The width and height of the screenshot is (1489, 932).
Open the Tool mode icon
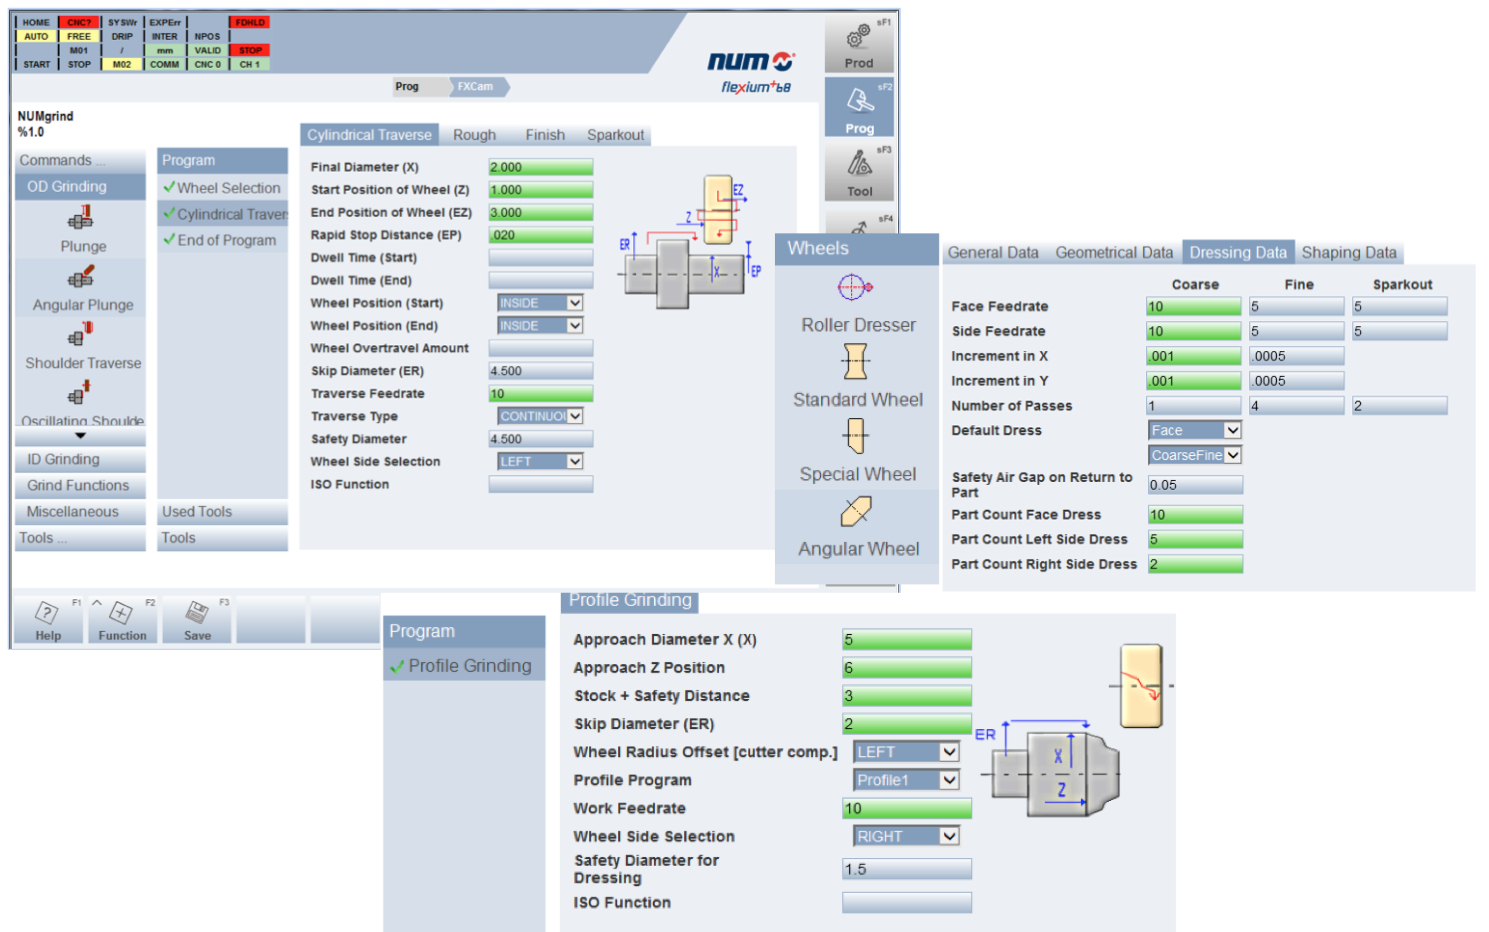859,171
